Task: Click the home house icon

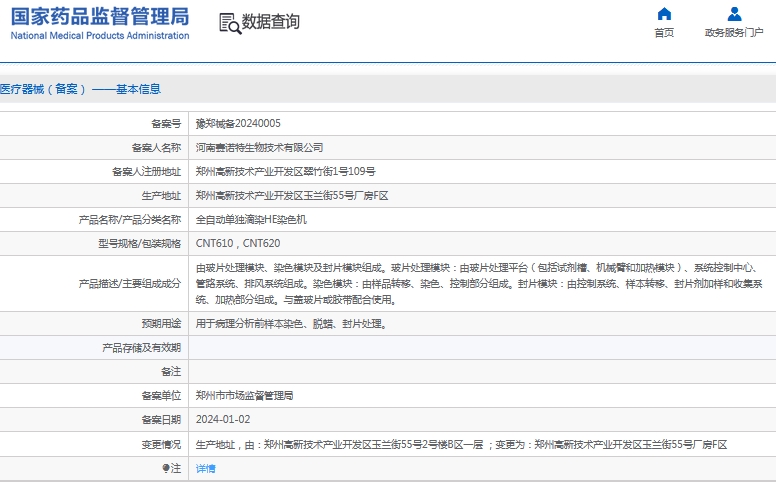Action: click(x=664, y=14)
